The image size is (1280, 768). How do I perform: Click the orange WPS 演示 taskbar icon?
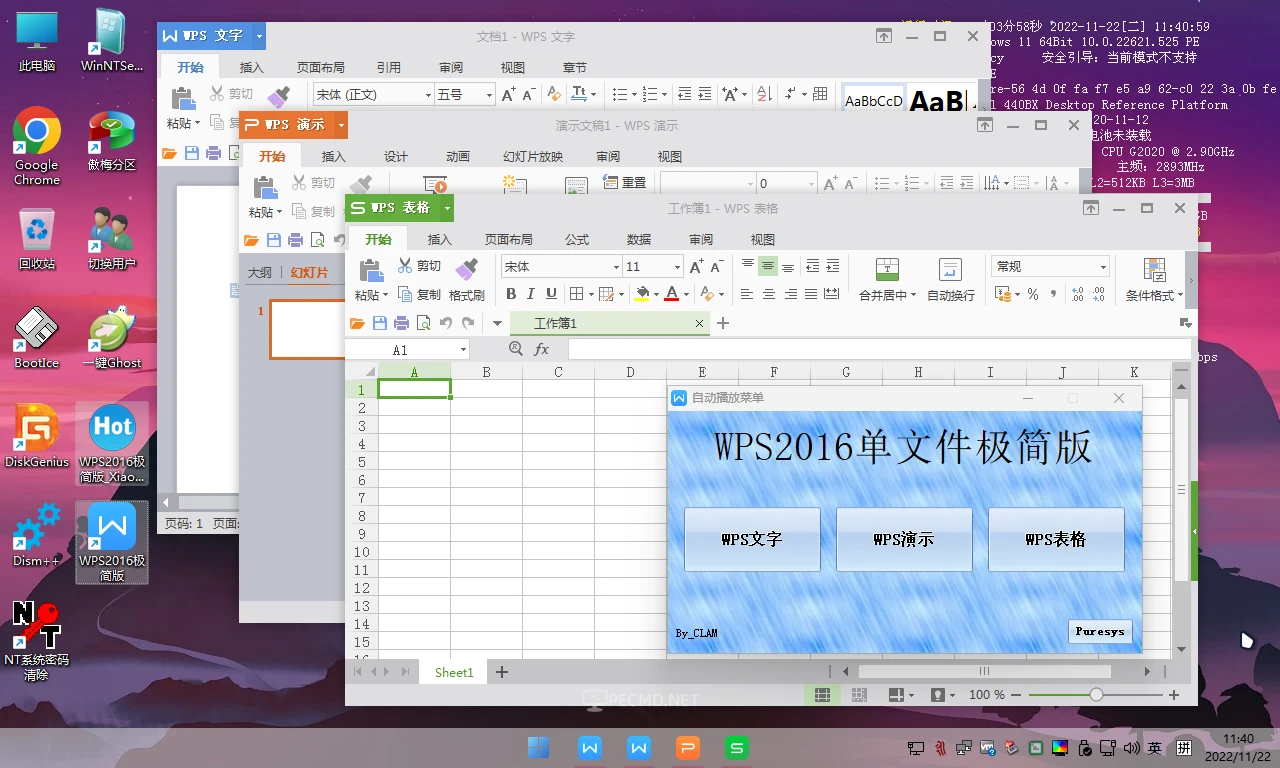(x=688, y=747)
